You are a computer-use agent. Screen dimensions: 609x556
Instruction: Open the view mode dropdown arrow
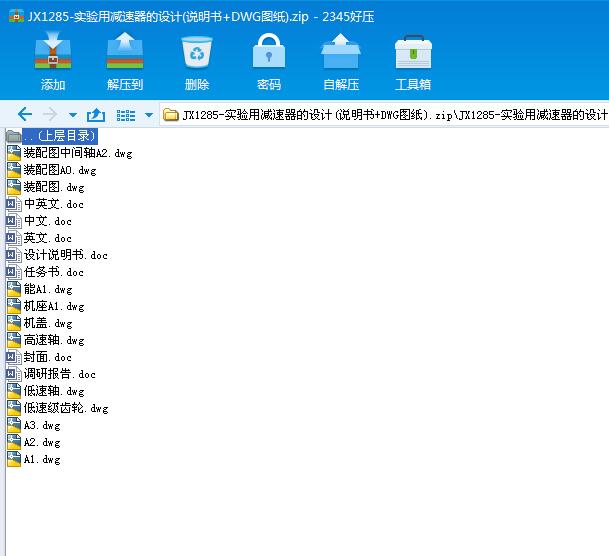coord(149,115)
